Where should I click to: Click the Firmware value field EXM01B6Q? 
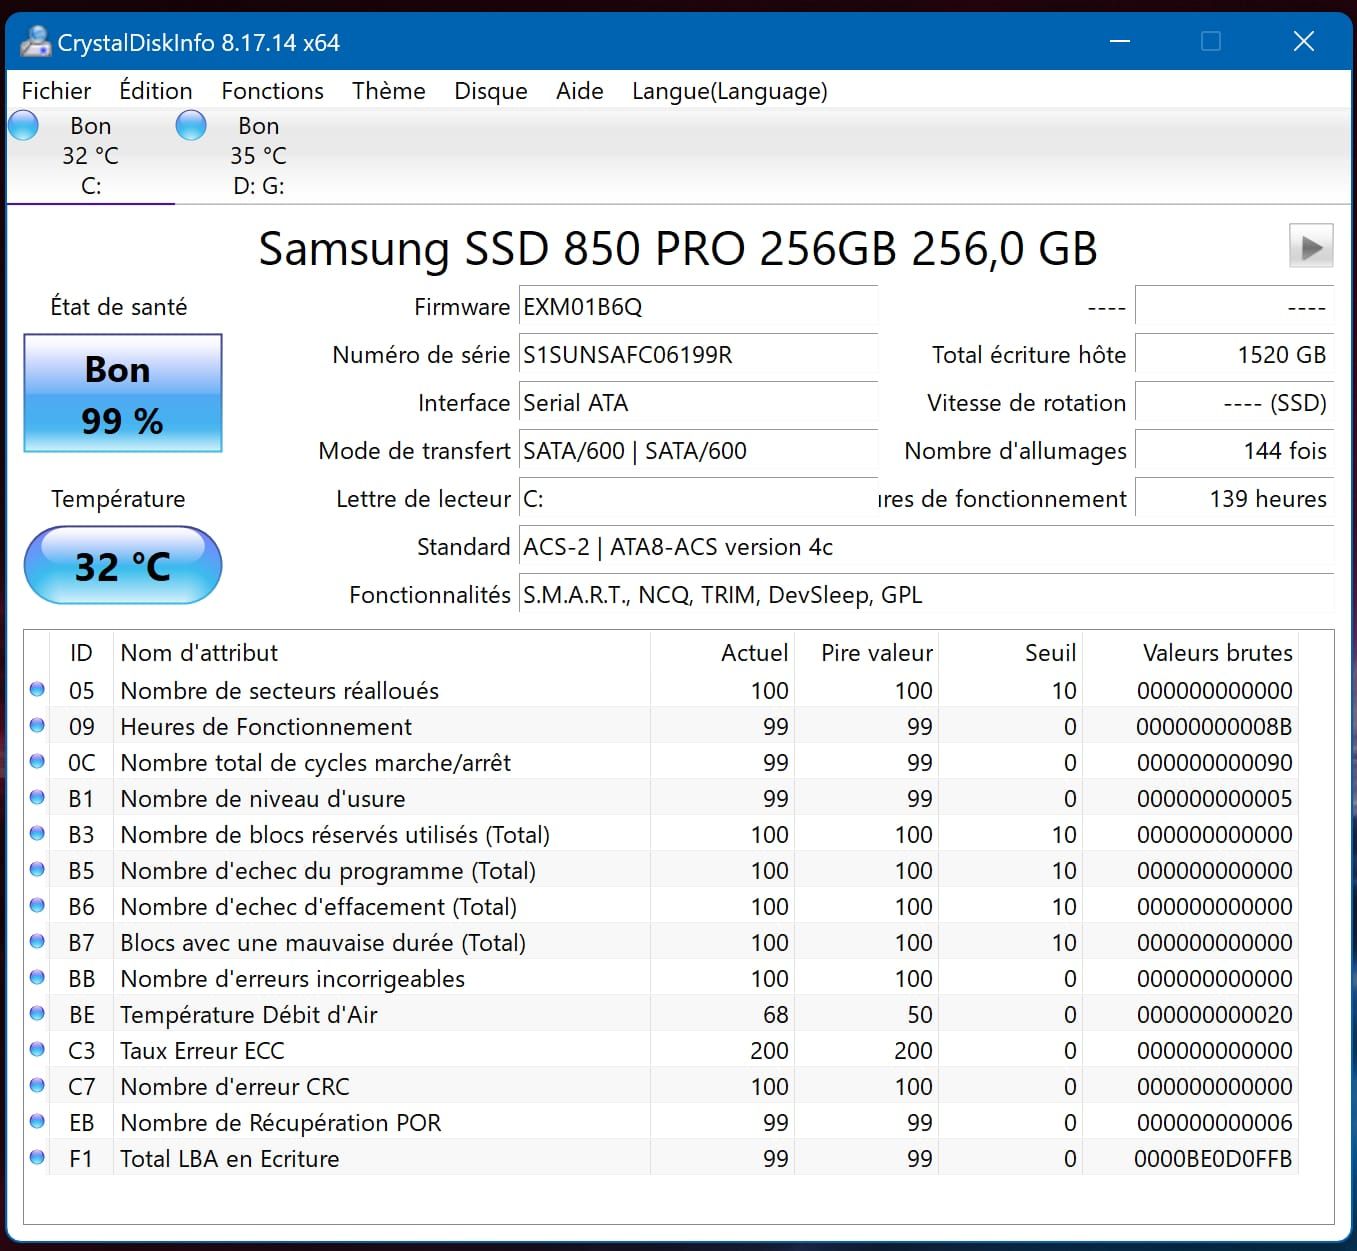click(x=697, y=307)
